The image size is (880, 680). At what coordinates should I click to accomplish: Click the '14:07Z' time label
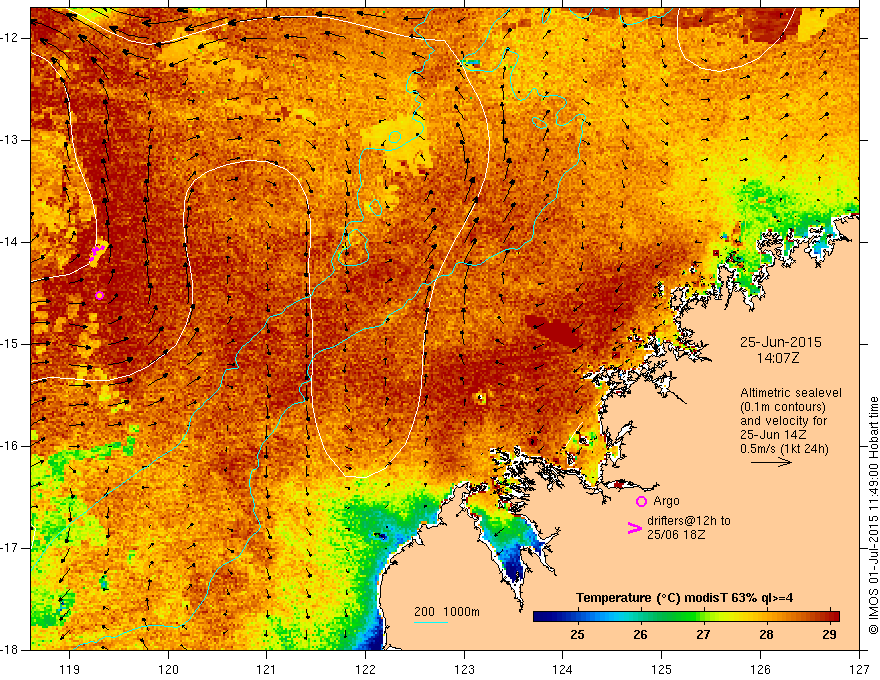coord(777,358)
